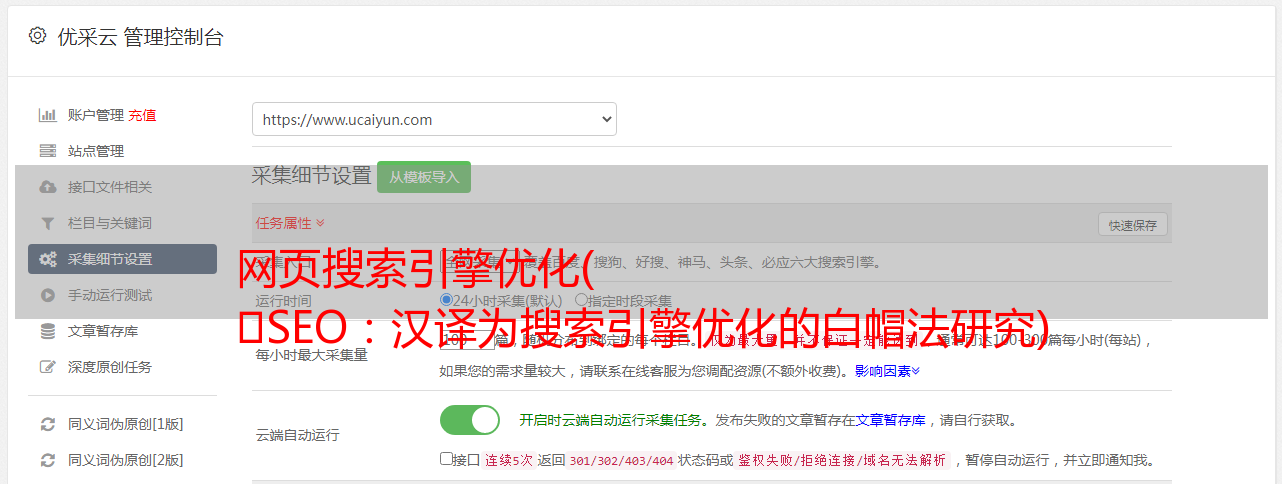Click the 301/302/403/404 status code text
1282x484 pixels.
(x=621, y=460)
